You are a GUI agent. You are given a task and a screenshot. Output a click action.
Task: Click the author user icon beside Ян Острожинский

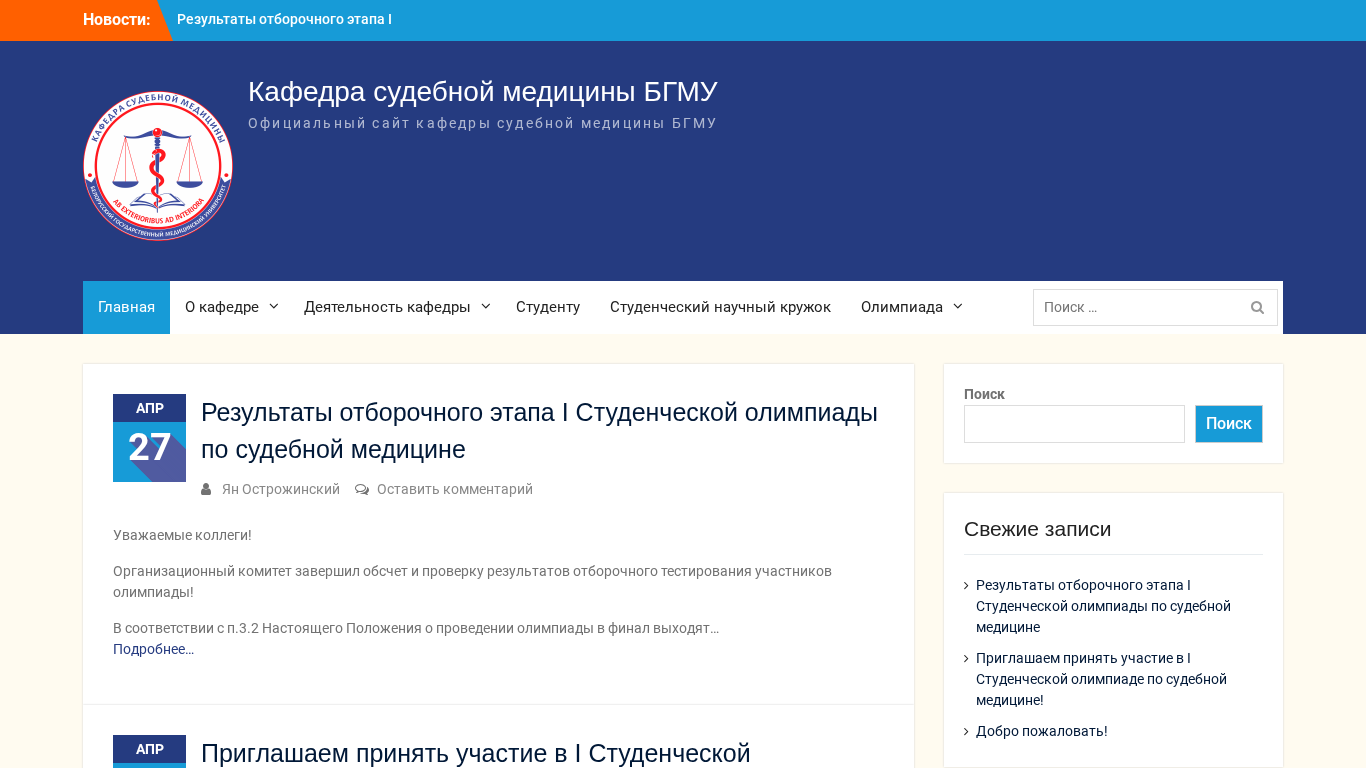click(206, 489)
